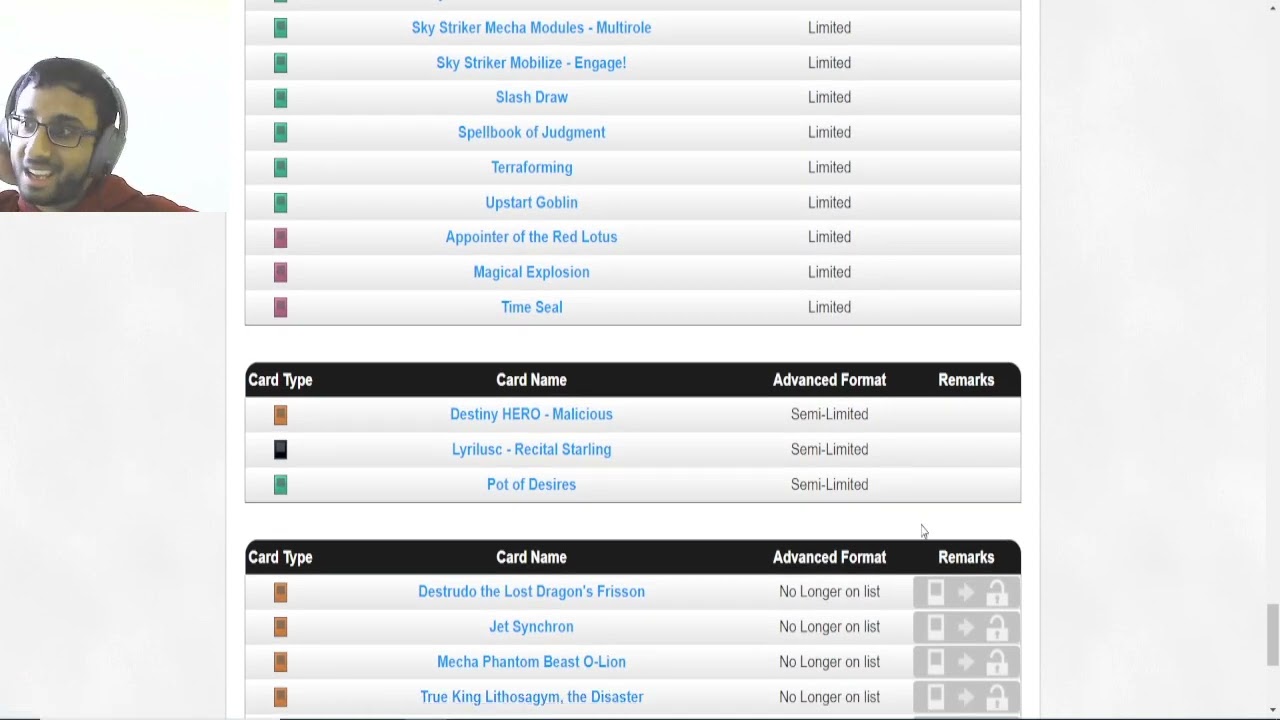Image resolution: width=1280 pixels, height=720 pixels.
Task: Click remarks unlock graphic in True King Lithosagym row
Action: pyautogui.click(x=966, y=697)
